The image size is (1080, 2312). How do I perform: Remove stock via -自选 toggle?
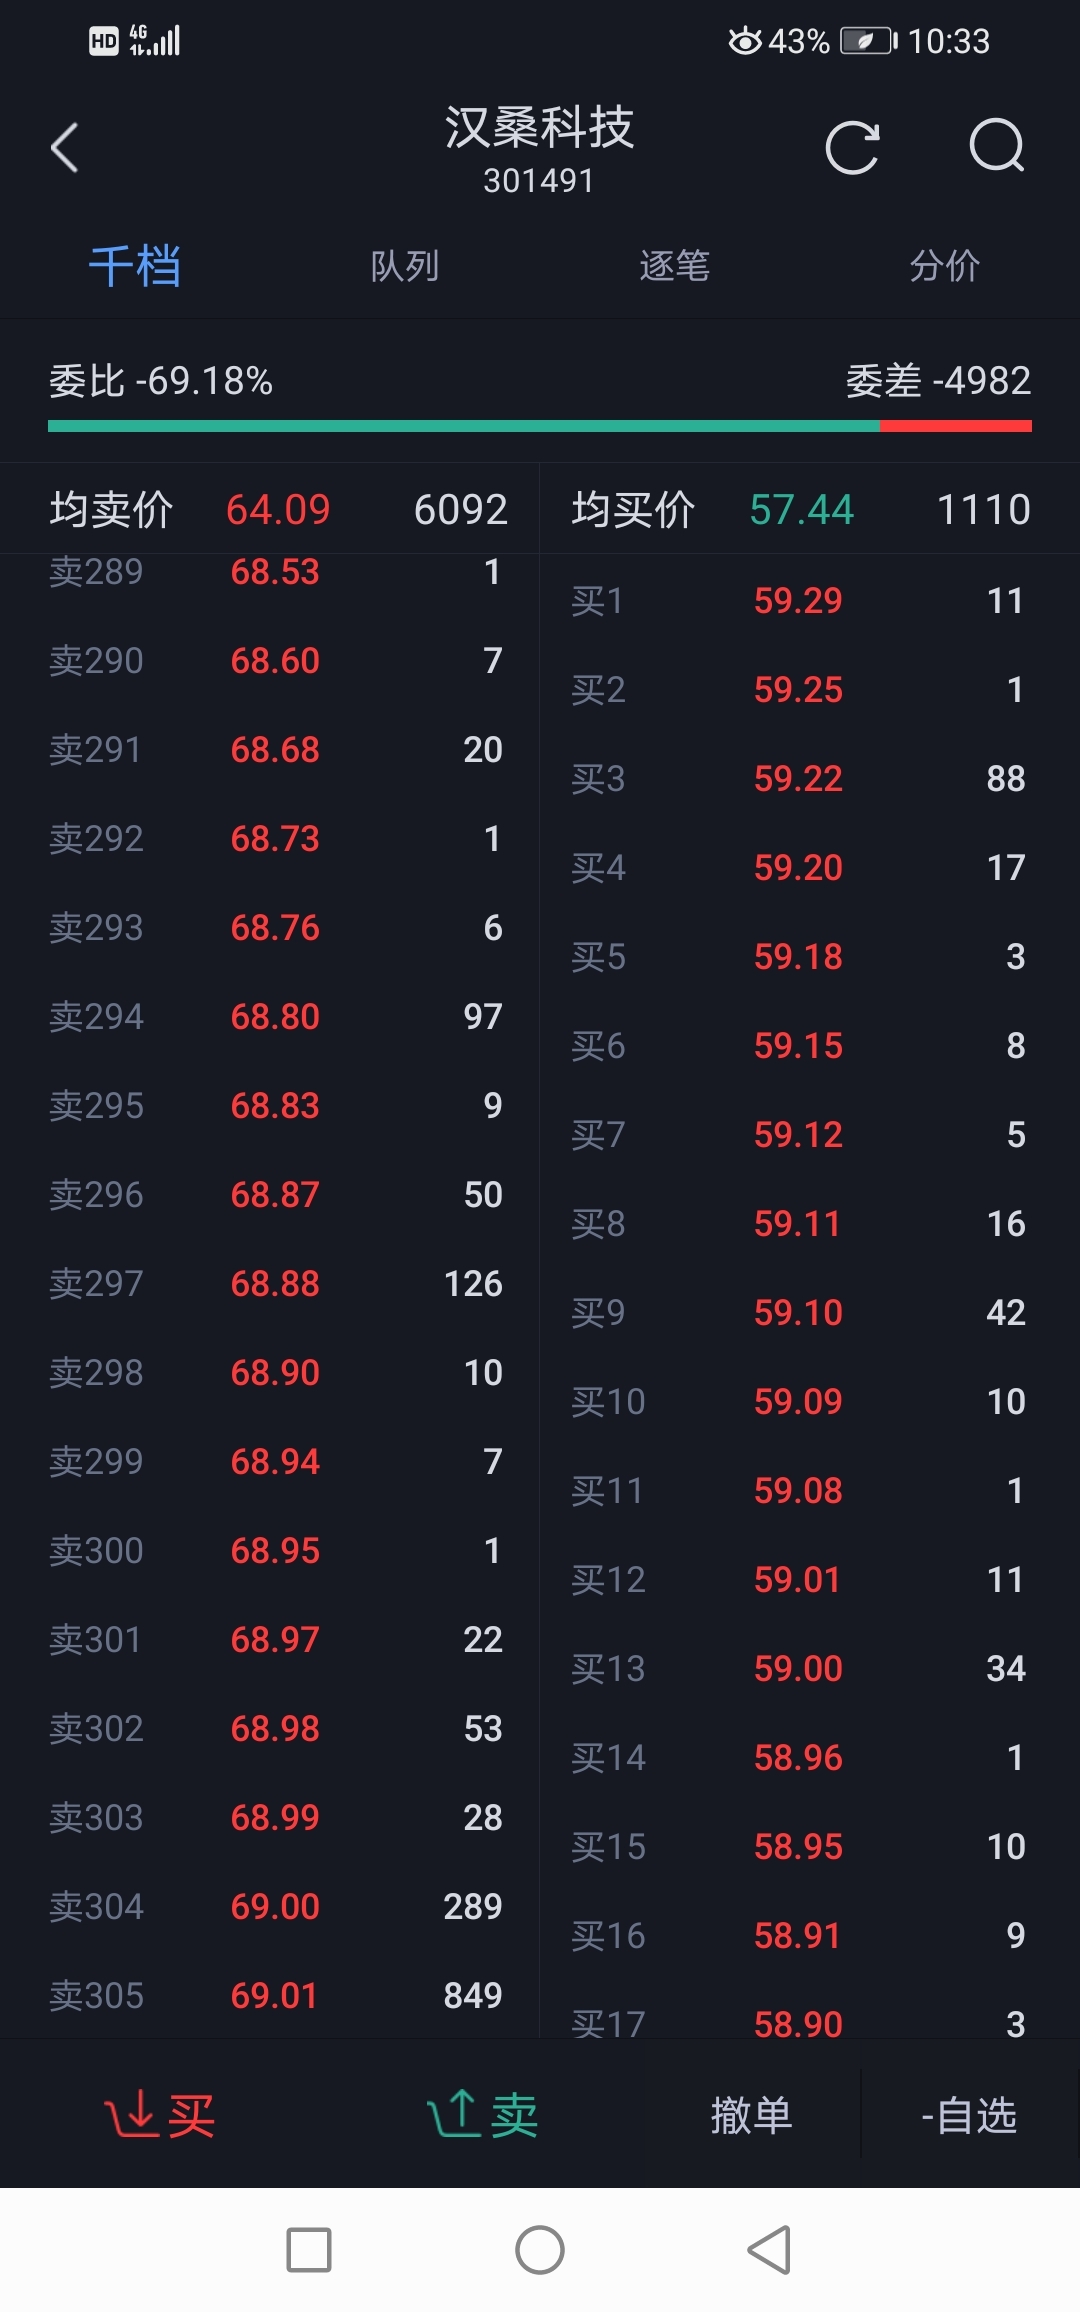(969, 2115)
